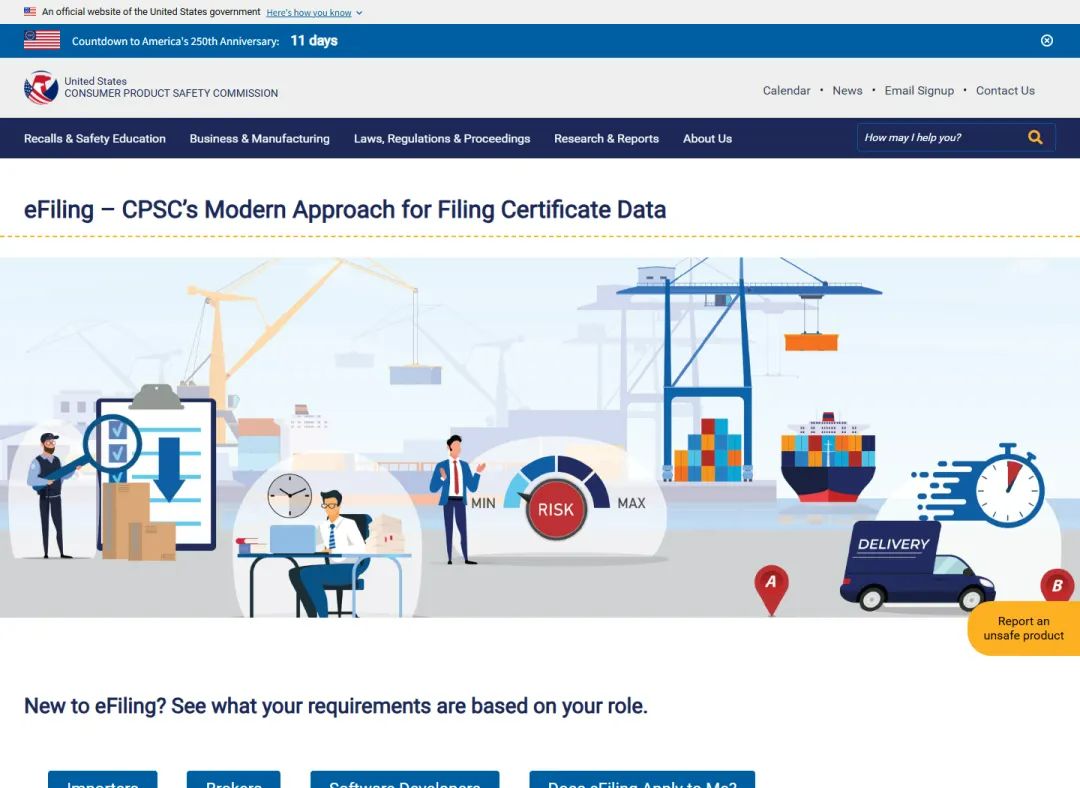Click the page heading eFiling – CPSC's Modern Approach
Image resolution: width=1080 pixels, height=788 pixels.
tap(344, 209)
